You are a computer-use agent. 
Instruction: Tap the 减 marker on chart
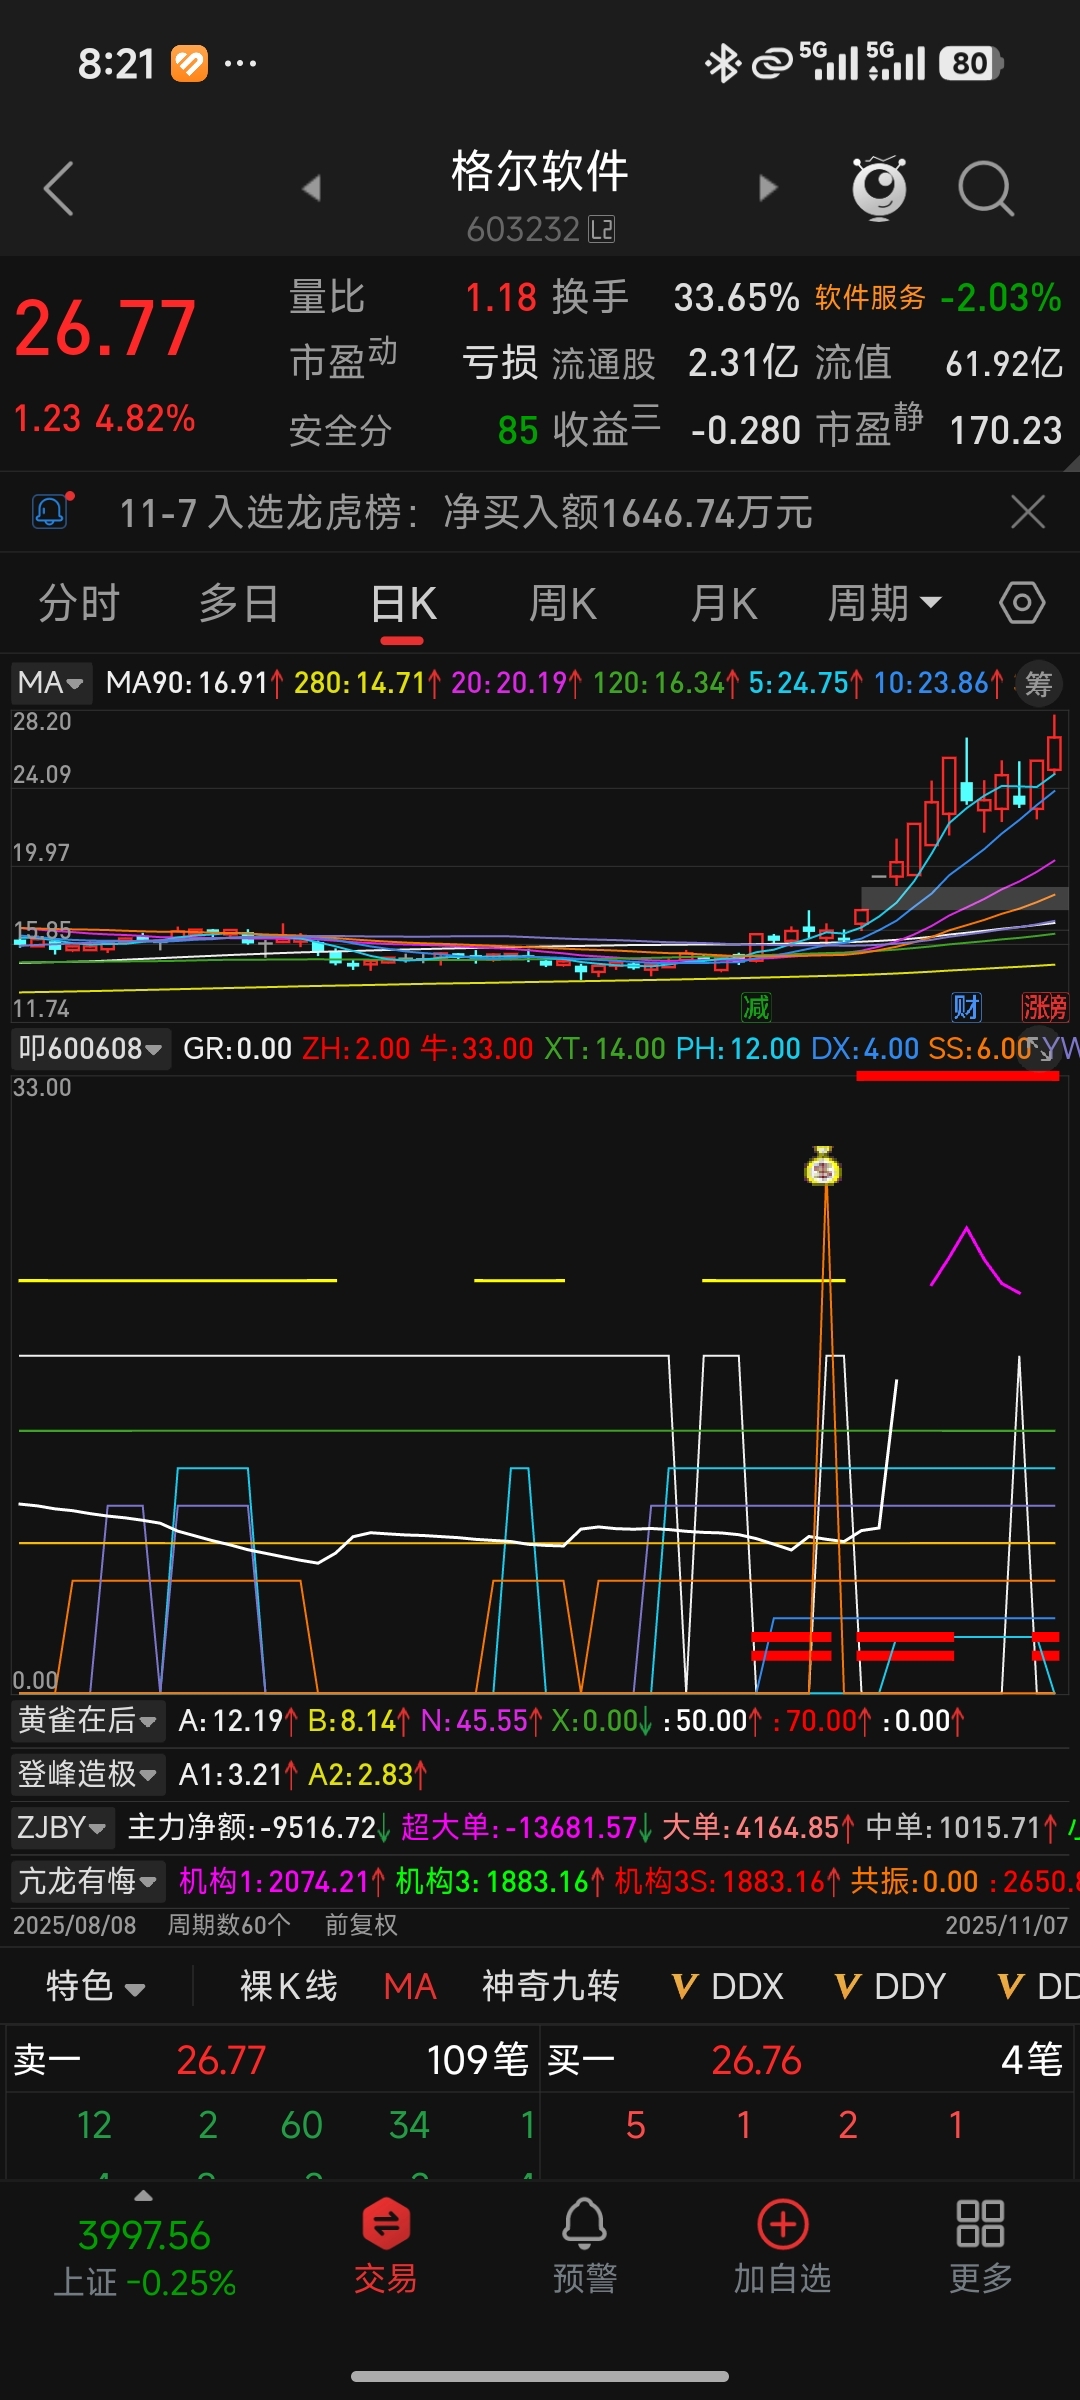756,1007
